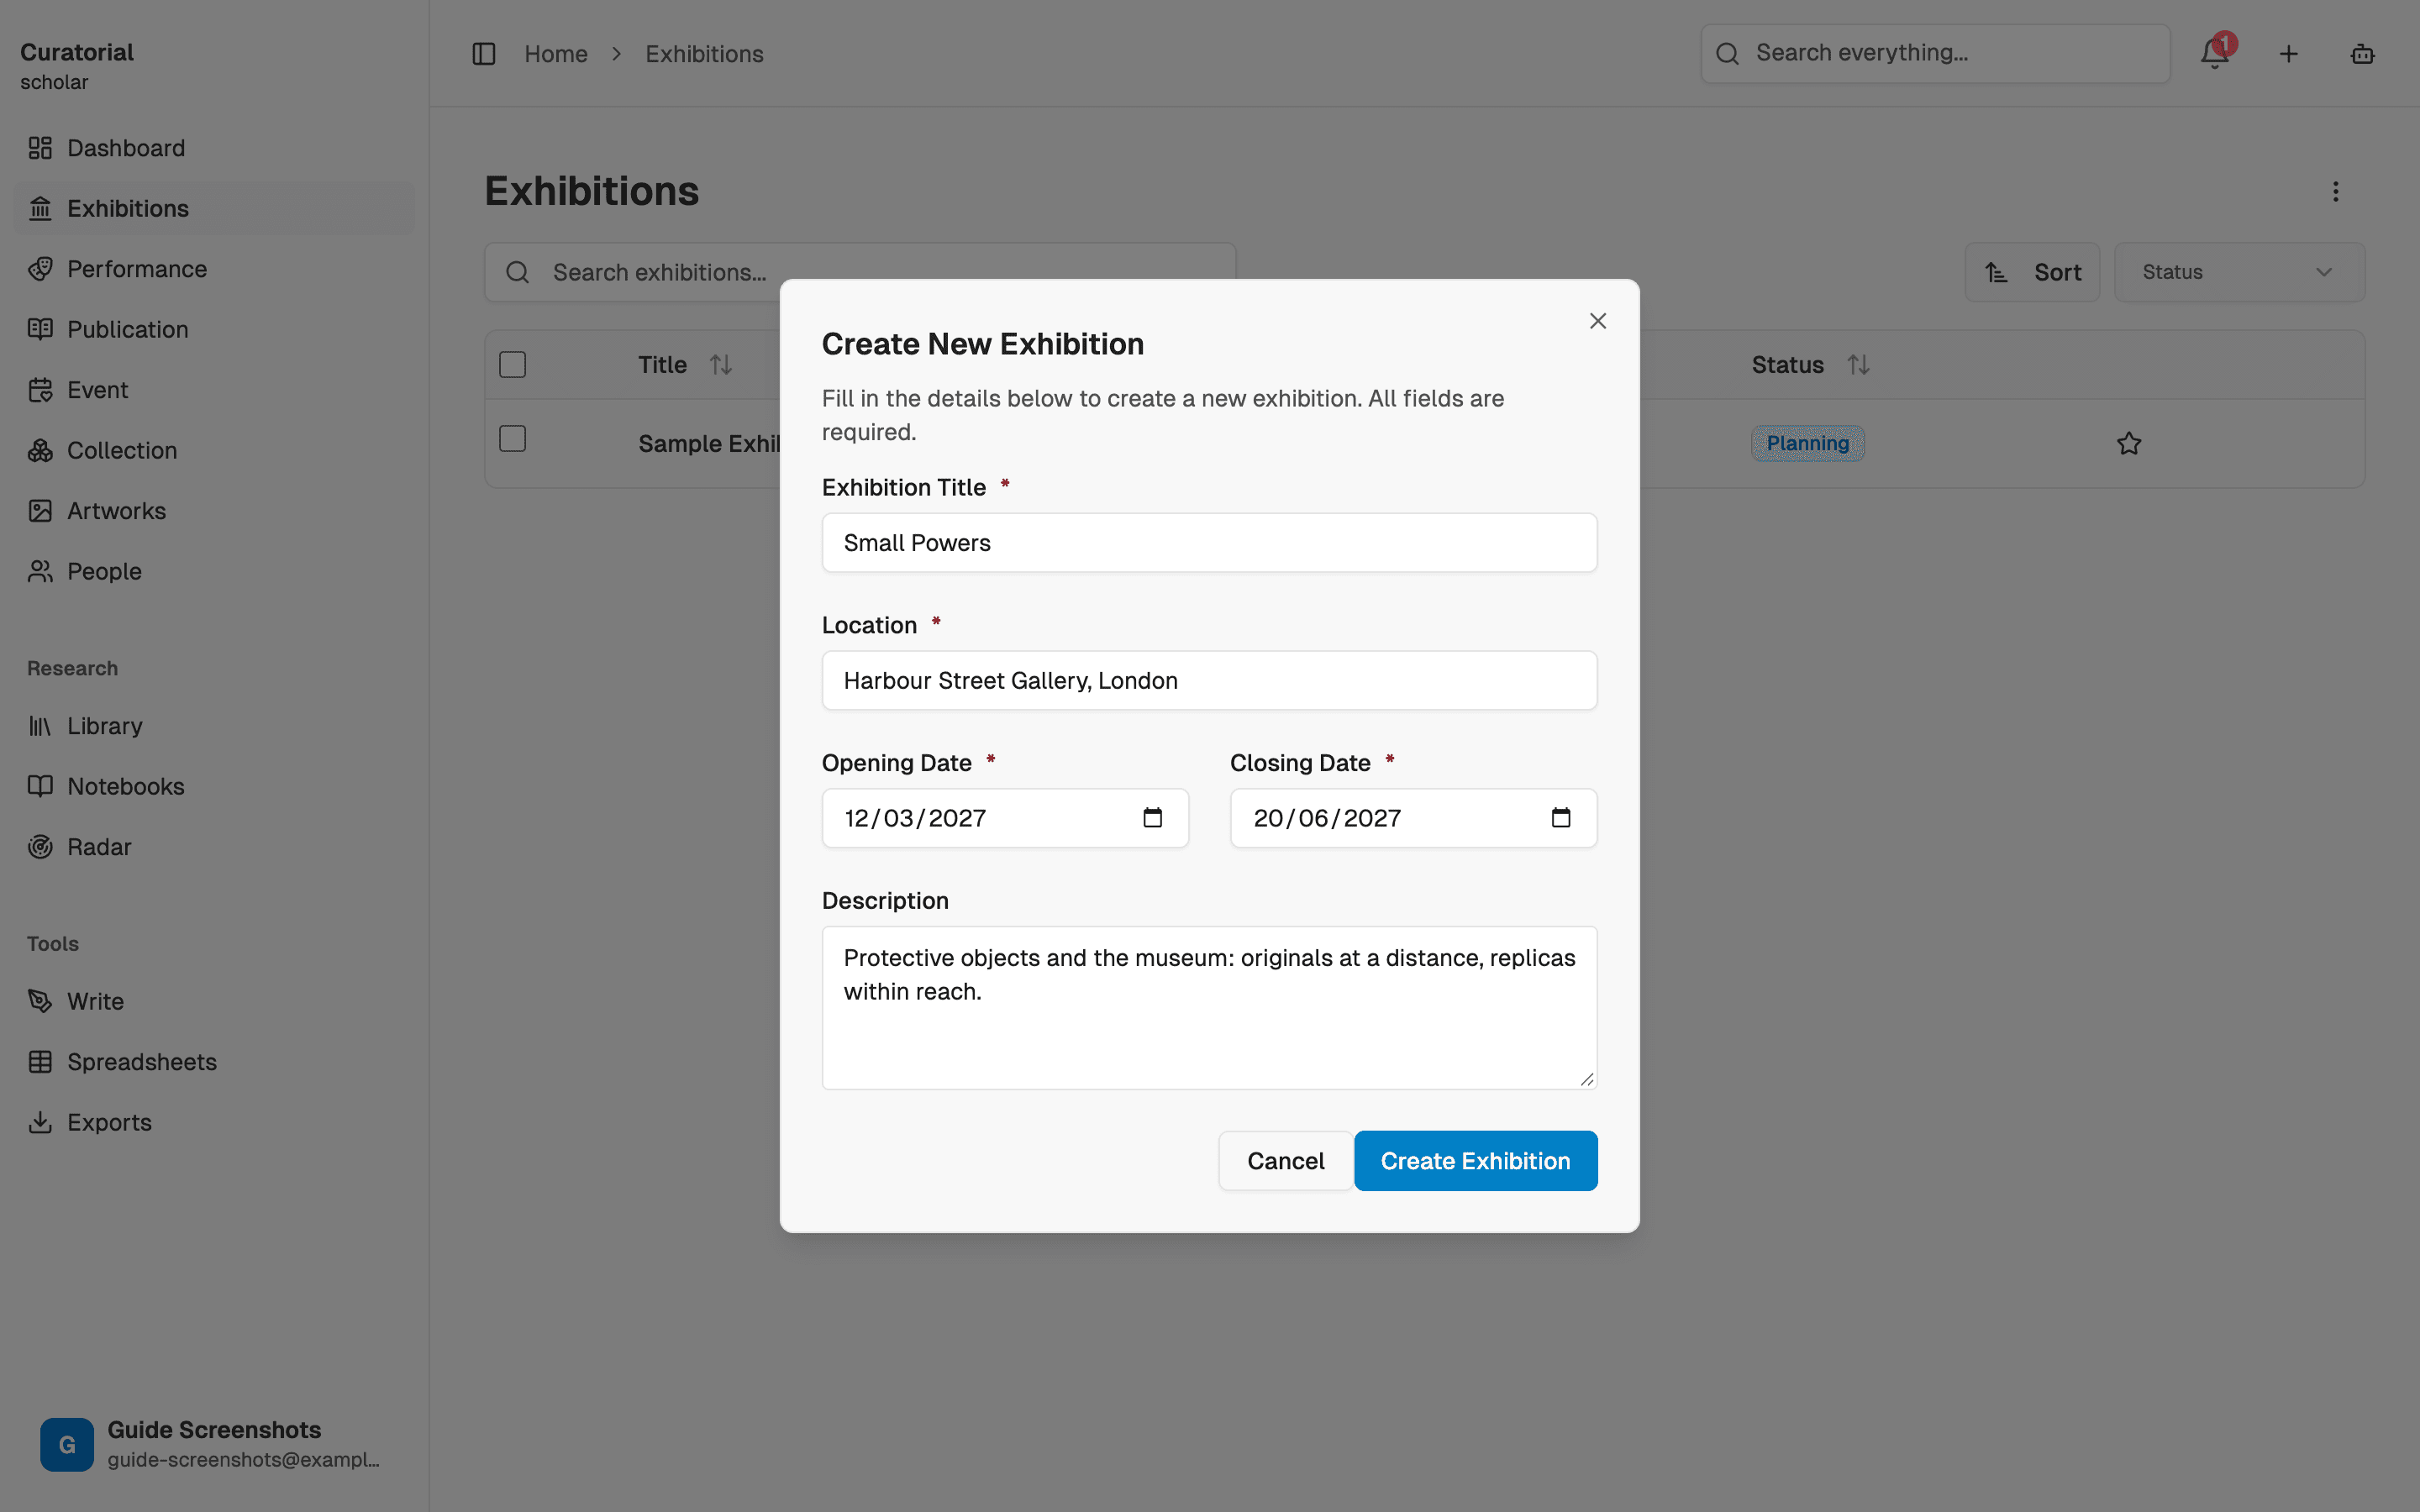The width and height of the screenshot is (2420, 1512).
Task: Focus the Search exhibitions box
Action: pyautogui.click(x=860, y=272)
